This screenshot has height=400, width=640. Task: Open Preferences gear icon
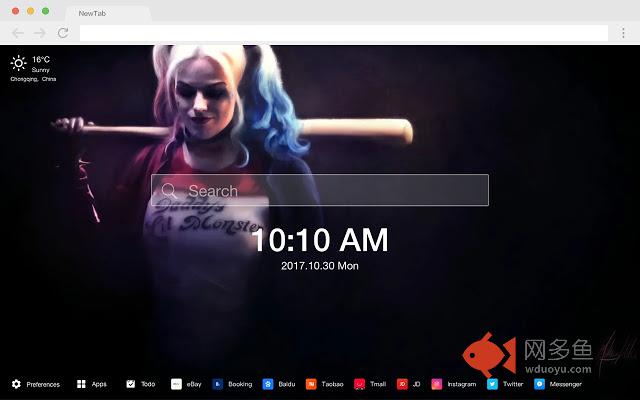(16, 384)
